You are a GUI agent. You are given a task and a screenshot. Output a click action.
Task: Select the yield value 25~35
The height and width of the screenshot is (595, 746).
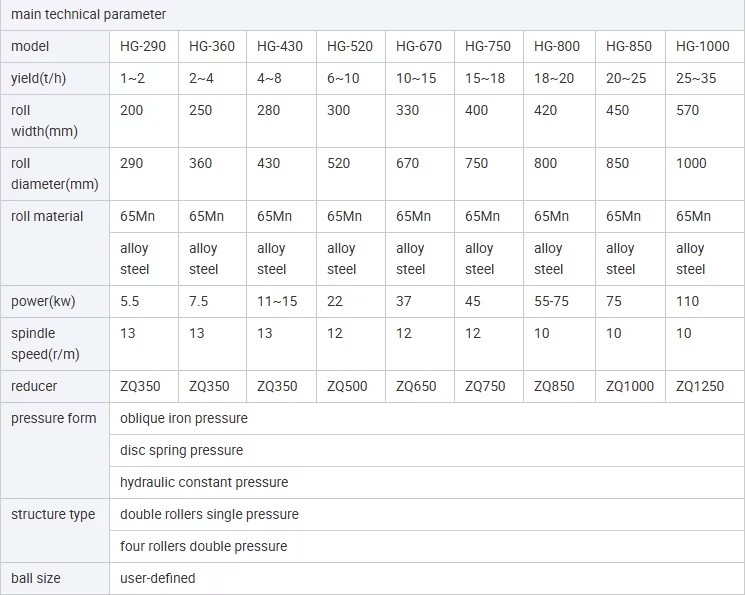point(696,78)
